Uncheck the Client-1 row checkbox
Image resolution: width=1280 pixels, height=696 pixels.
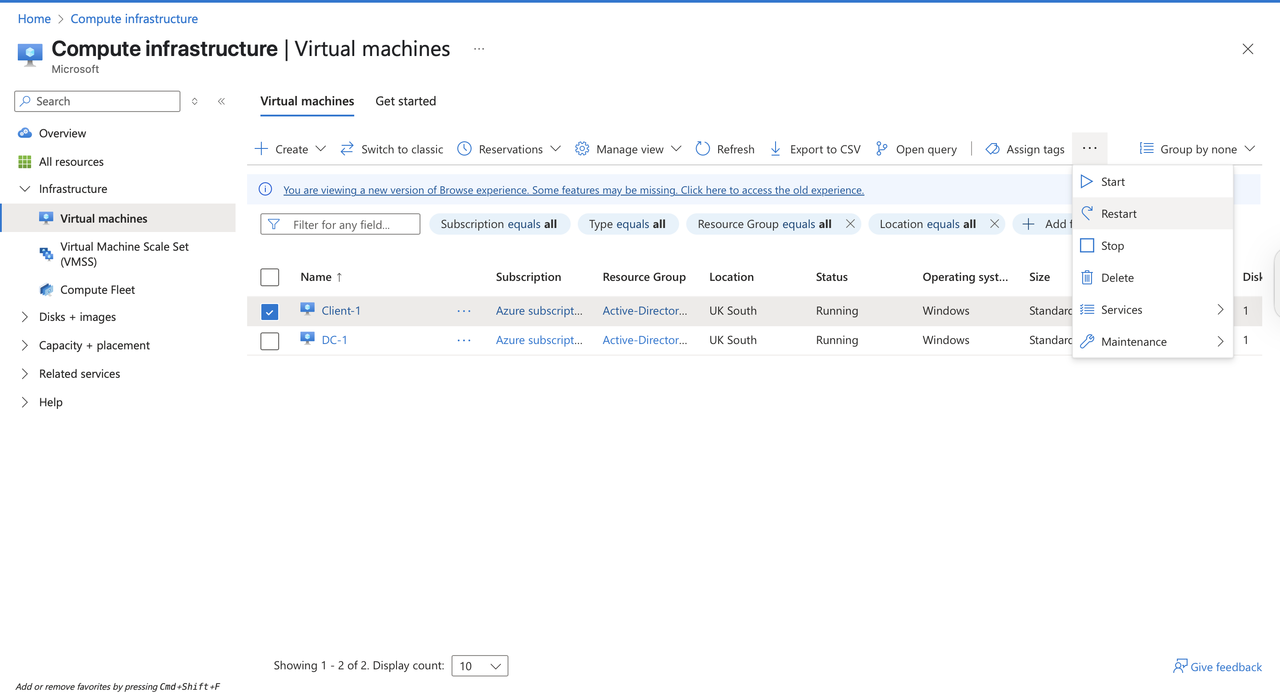tap(270, 311)
